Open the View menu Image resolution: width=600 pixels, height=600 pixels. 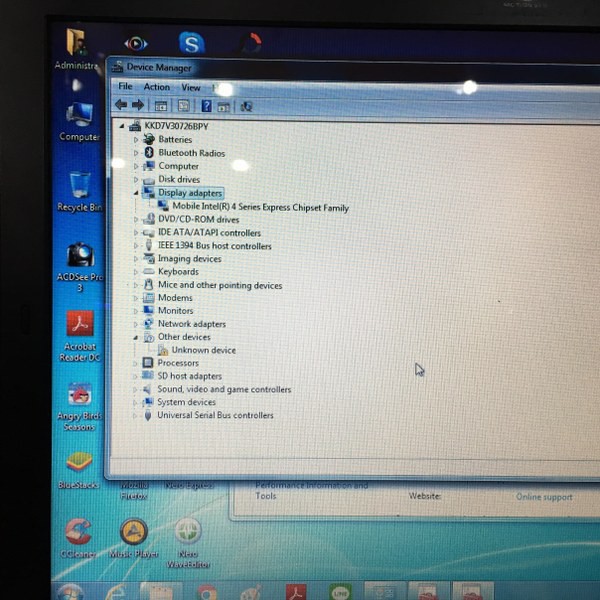coord(191,88)
